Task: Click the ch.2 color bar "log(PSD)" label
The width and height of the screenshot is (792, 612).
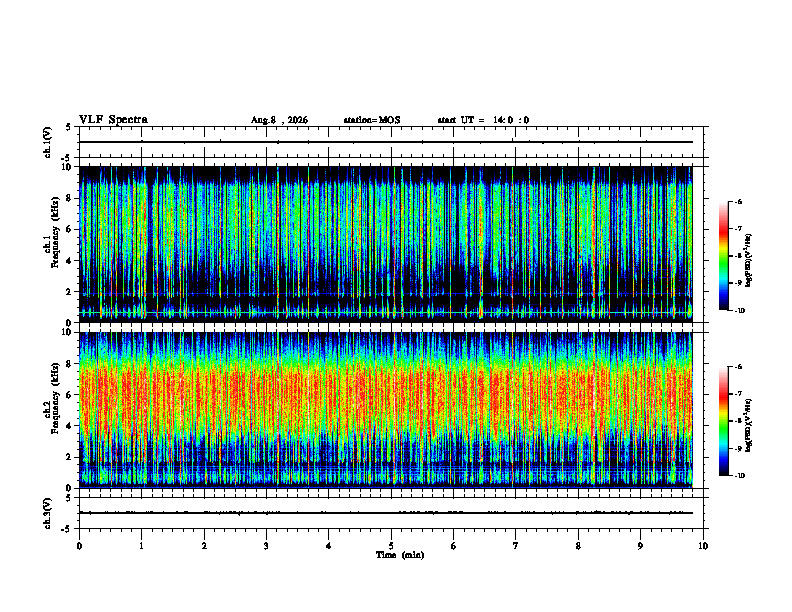Action: click(749, 425)
